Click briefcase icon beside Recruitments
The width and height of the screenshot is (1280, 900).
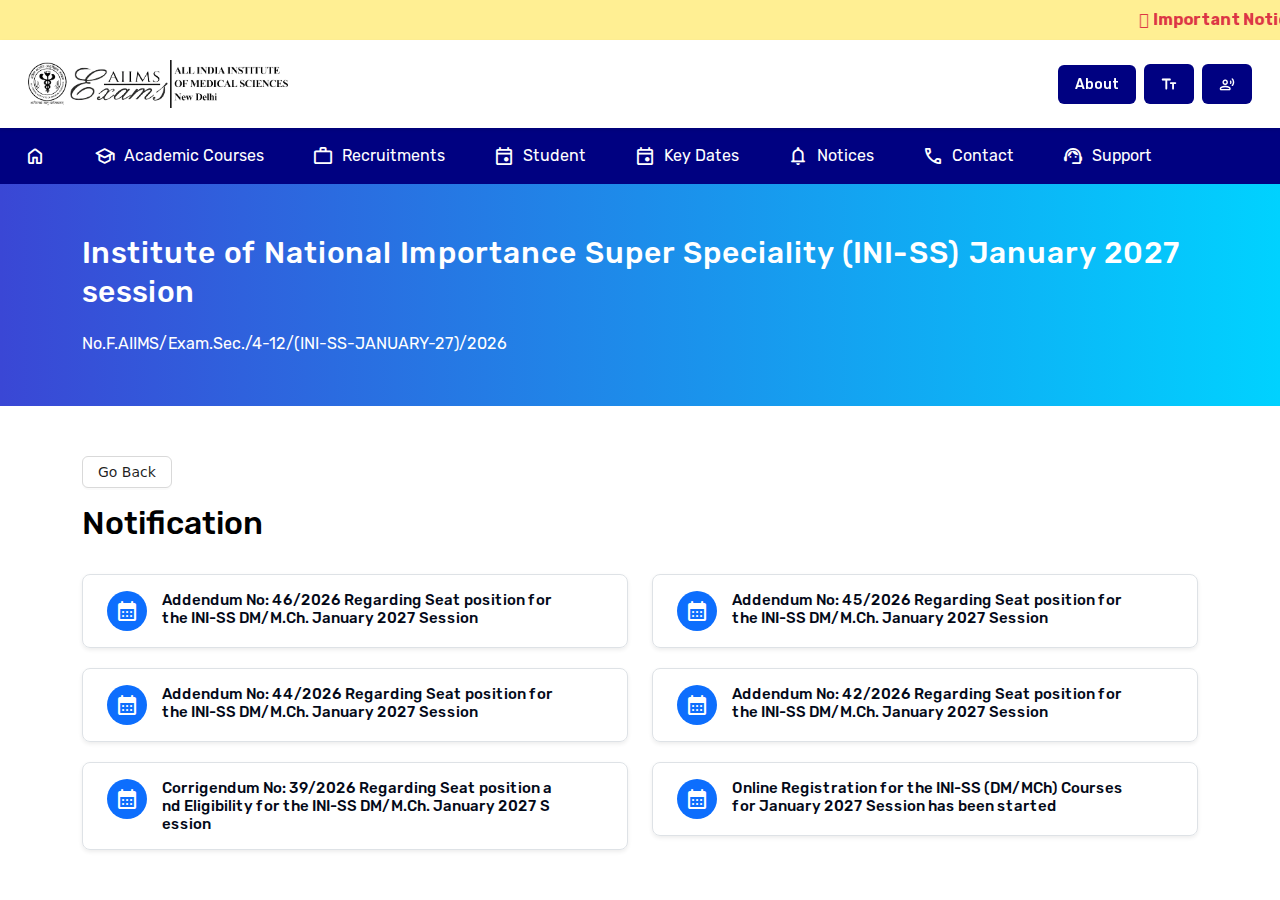pos(323,156)
